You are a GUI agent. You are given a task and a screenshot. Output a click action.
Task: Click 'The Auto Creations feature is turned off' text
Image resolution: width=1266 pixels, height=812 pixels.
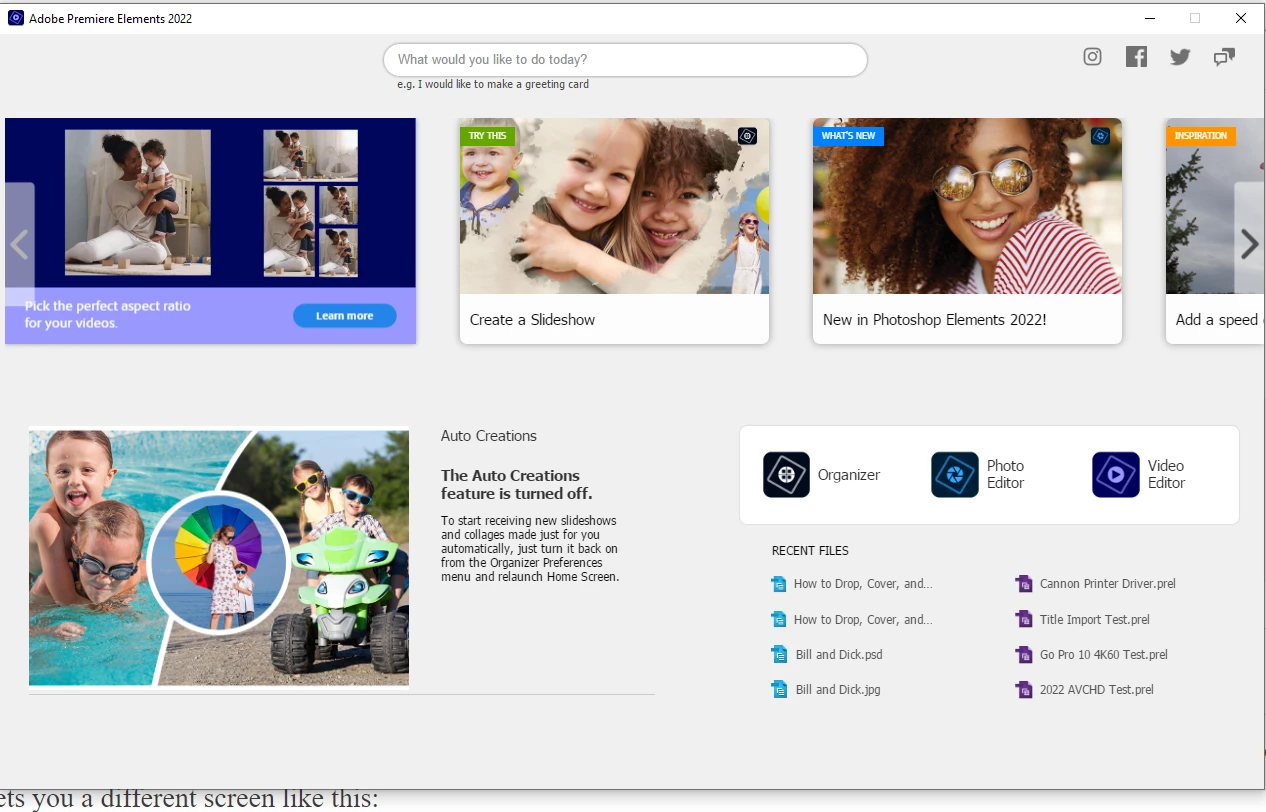pyautogui.click(x=517, y=485)
